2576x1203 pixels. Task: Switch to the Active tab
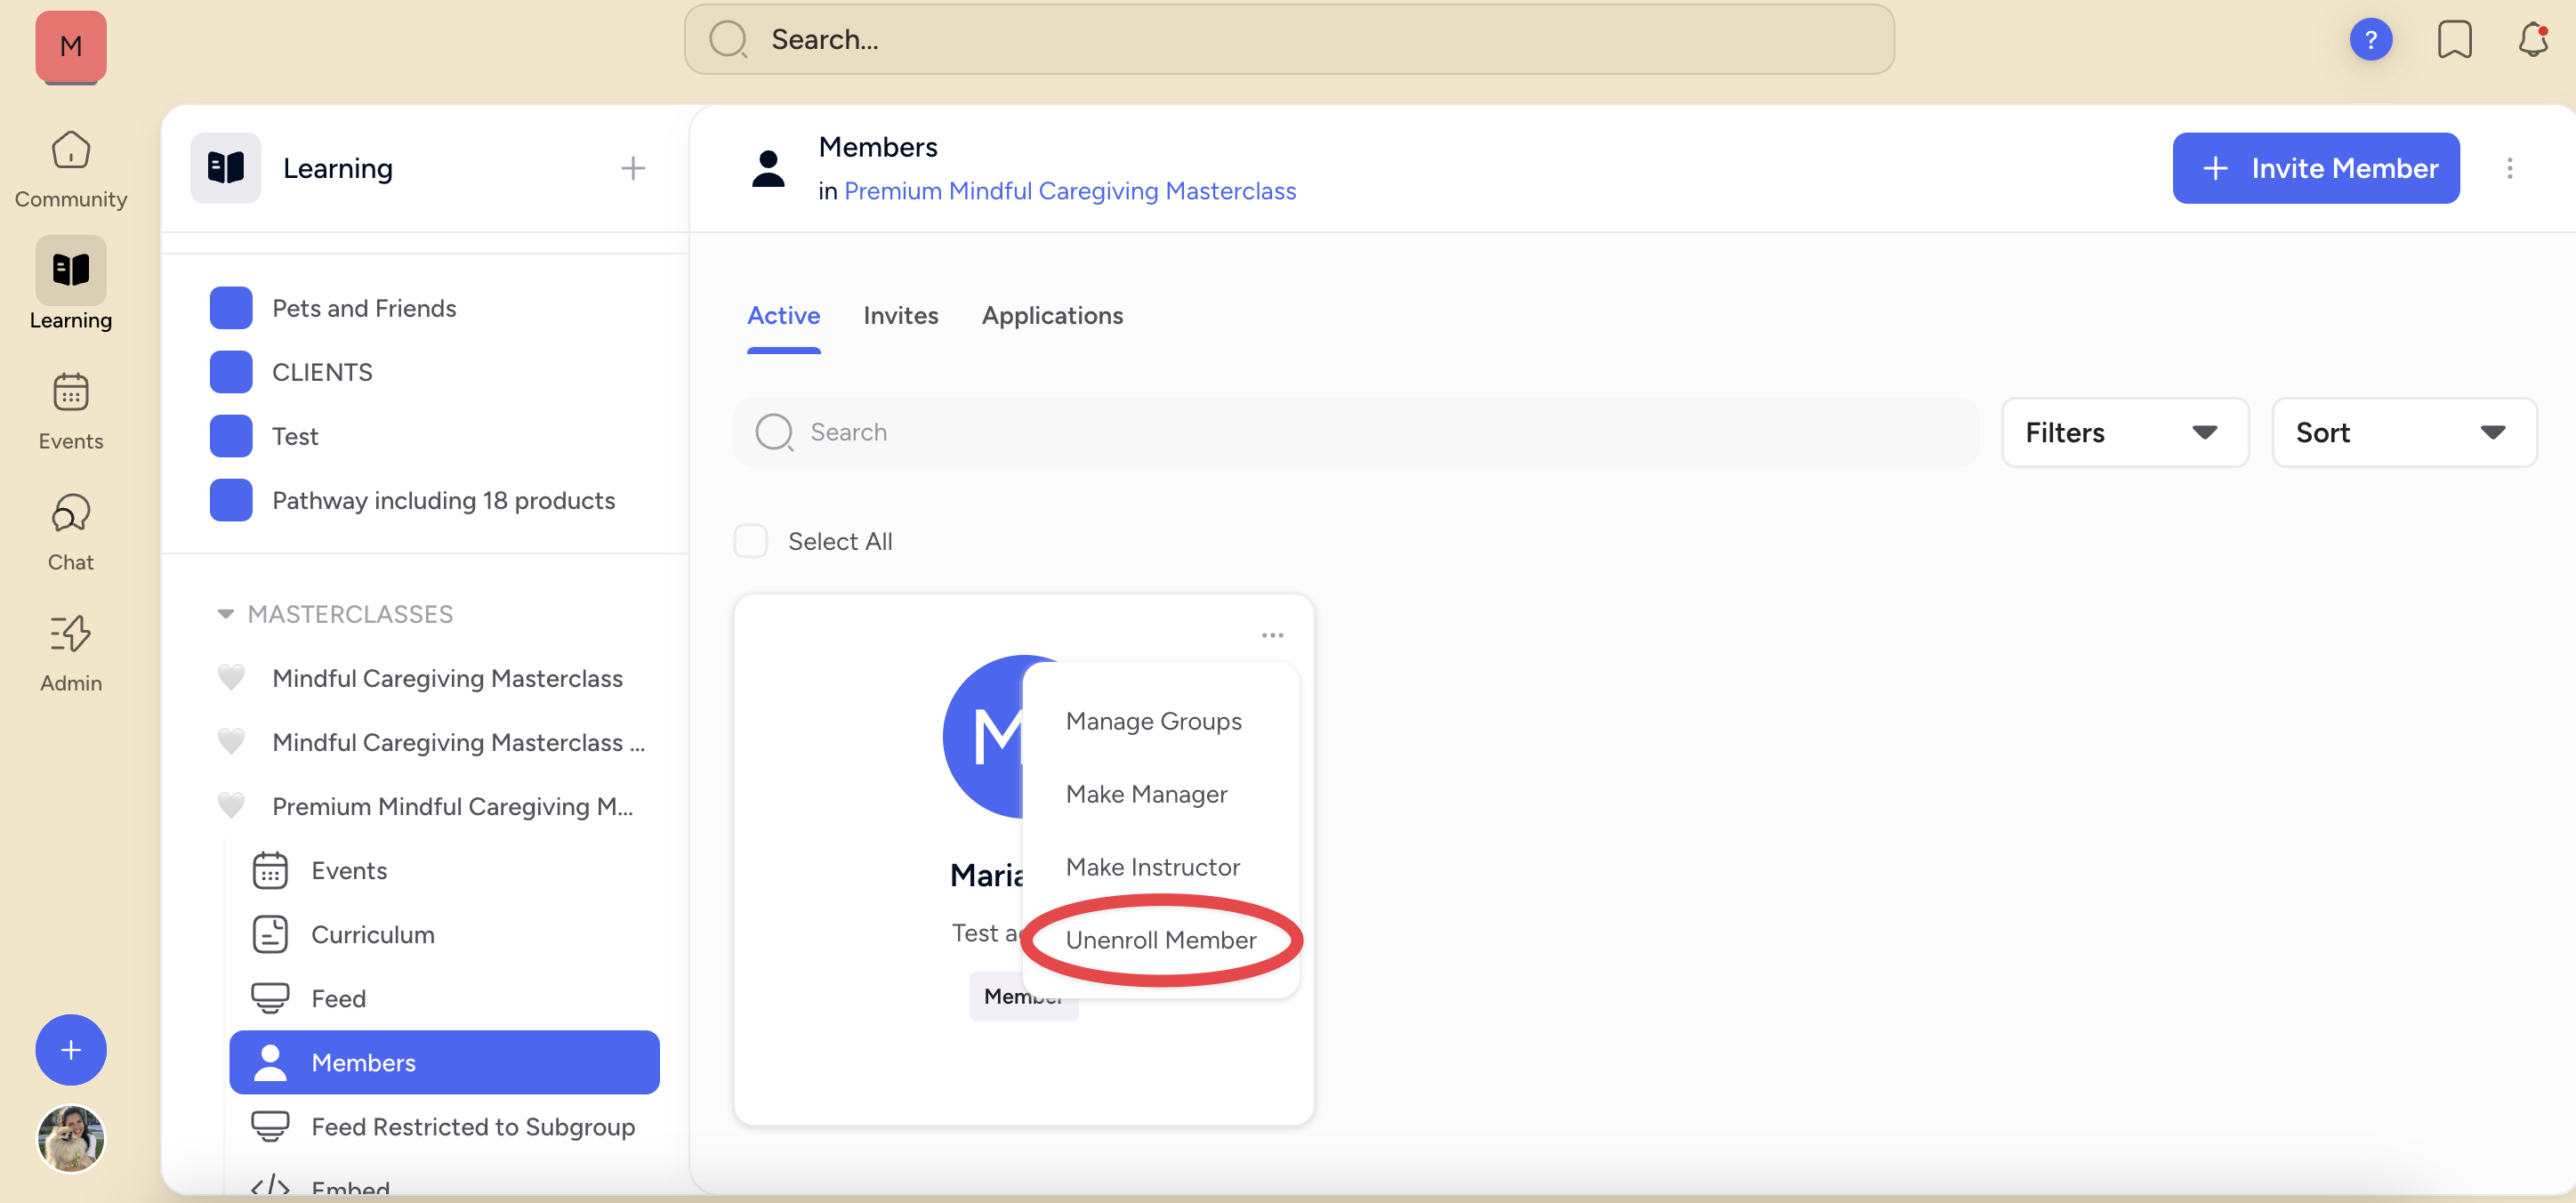pyautogui.click(x=784, y=316)
